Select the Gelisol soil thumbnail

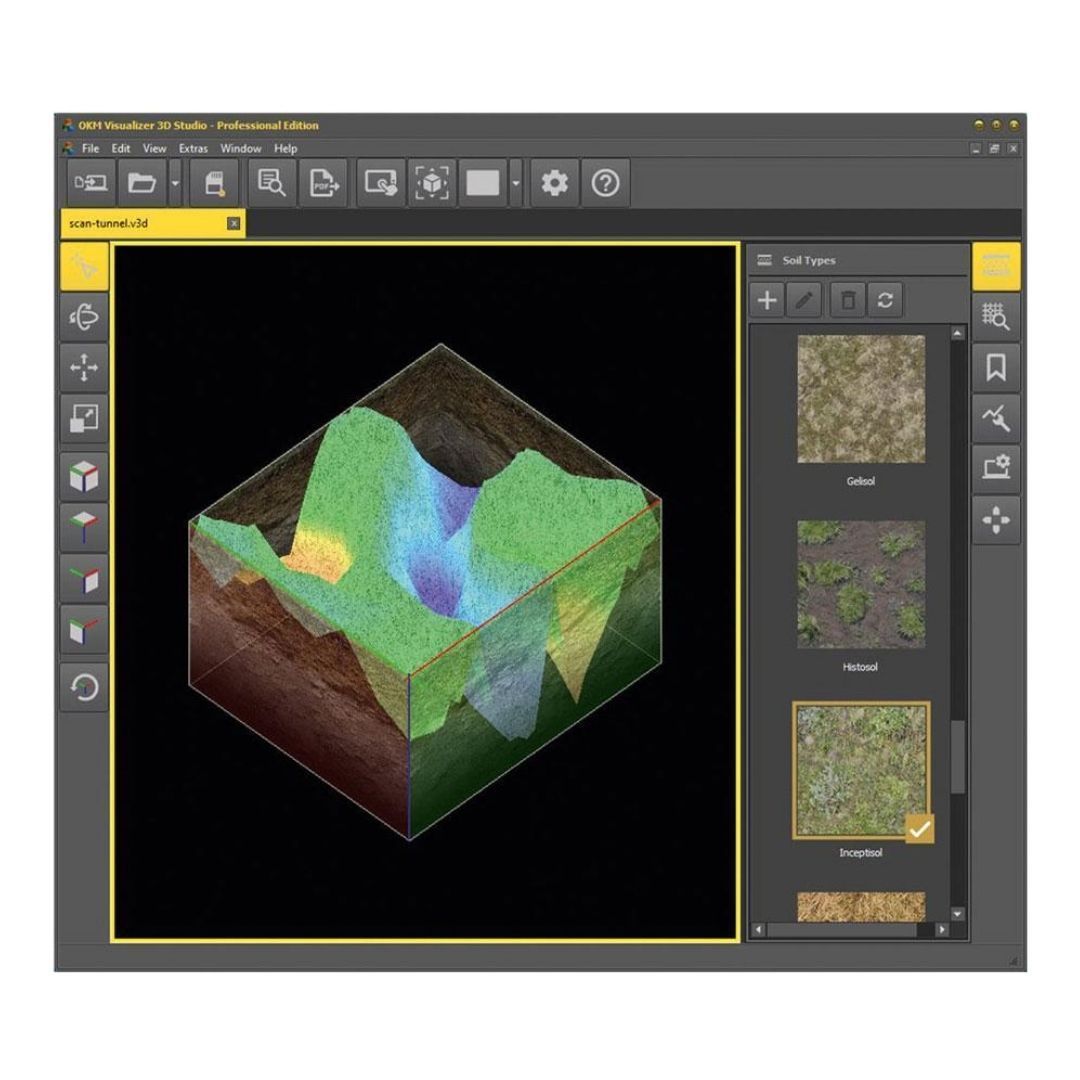861,399
